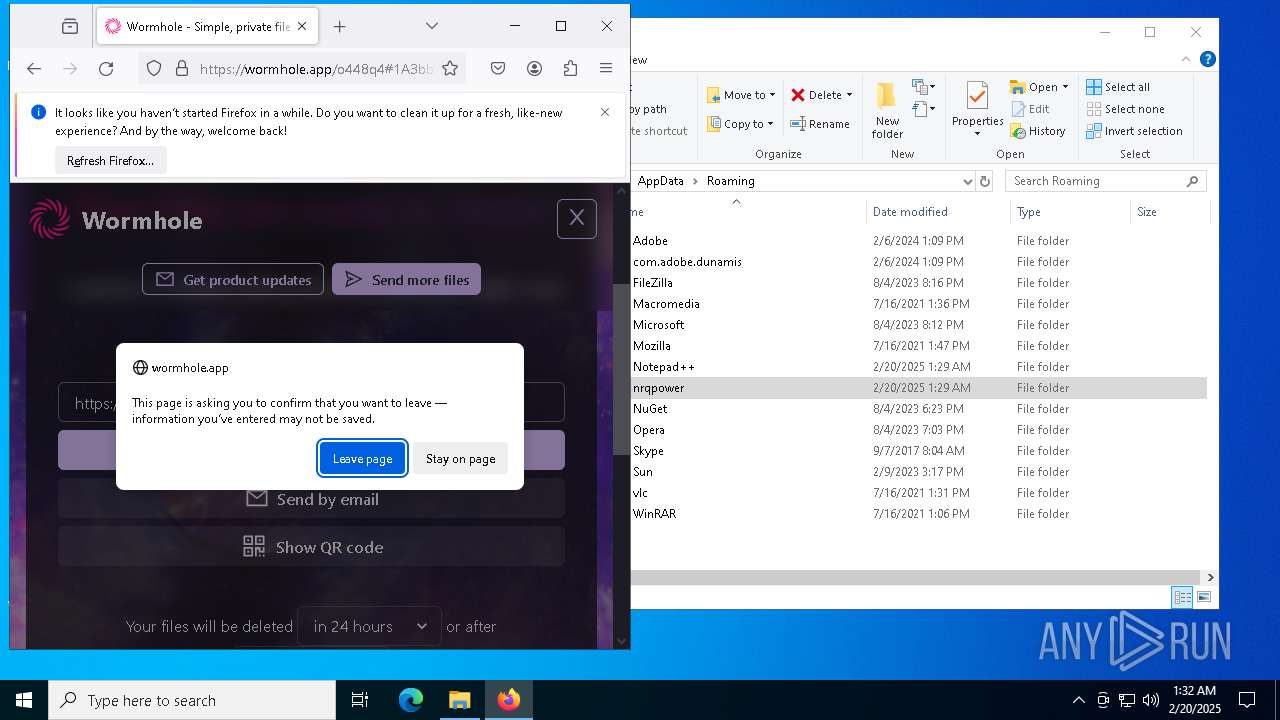The width and height of the screenshot is (1280, 720).
Task: Open Move to dropdown in Explorer
Action: coord(741,95)
